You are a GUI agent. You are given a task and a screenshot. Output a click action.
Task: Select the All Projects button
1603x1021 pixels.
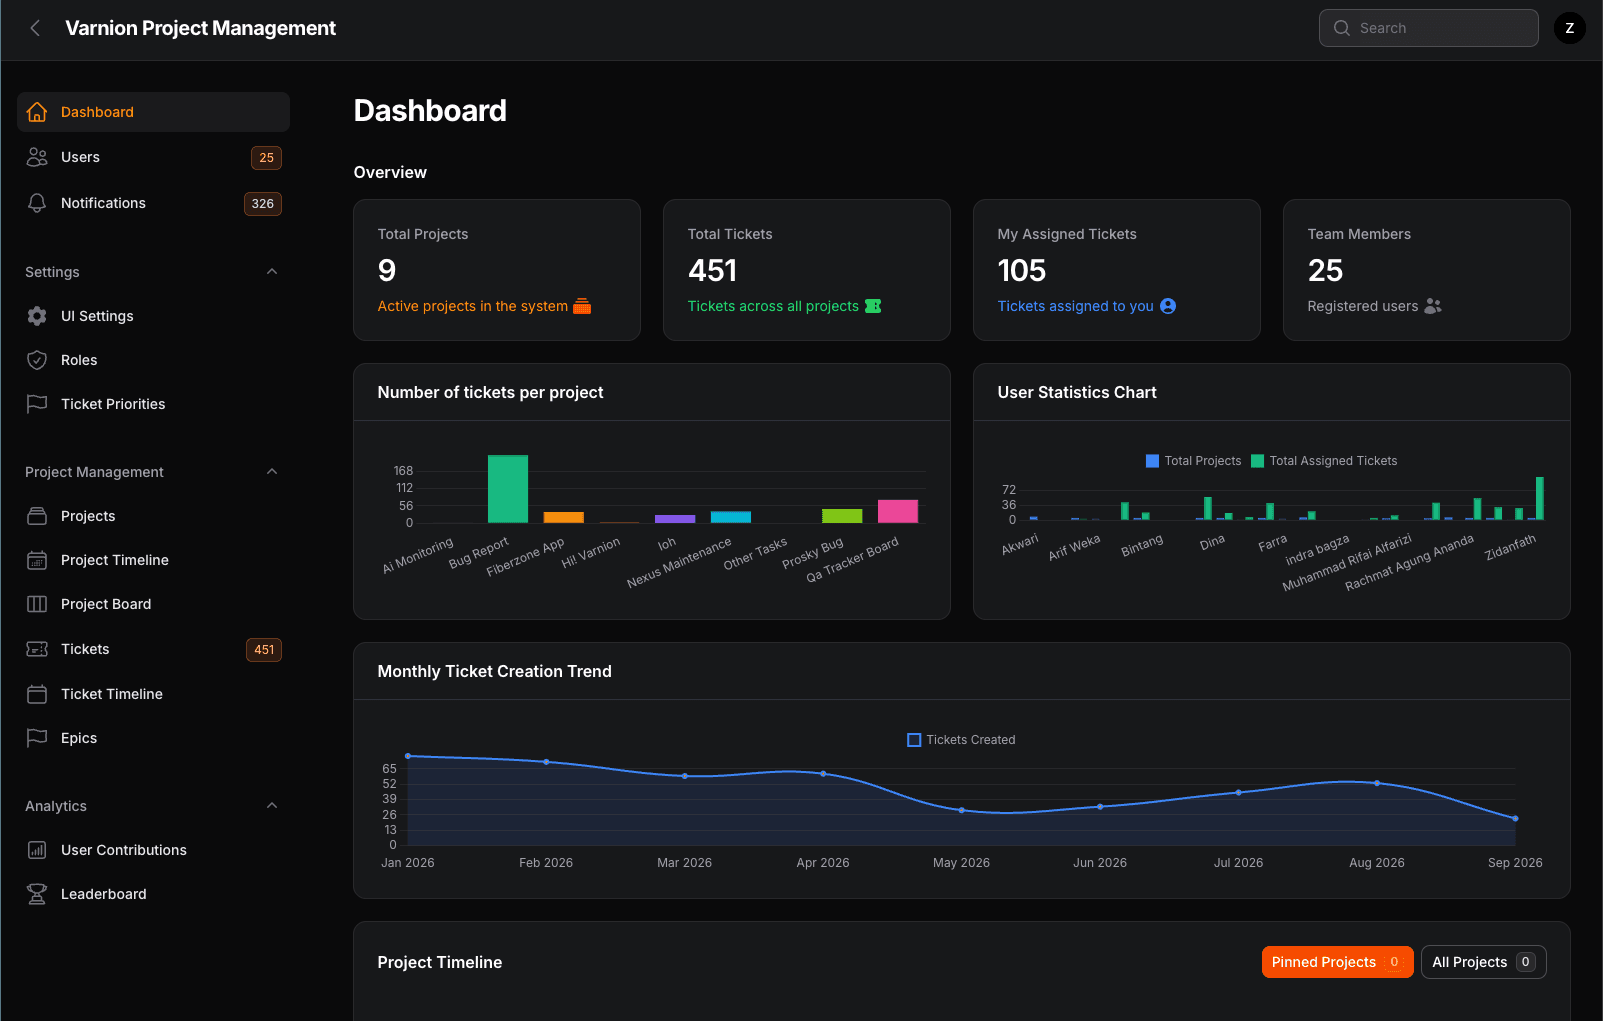click(x=1483, y=962)
